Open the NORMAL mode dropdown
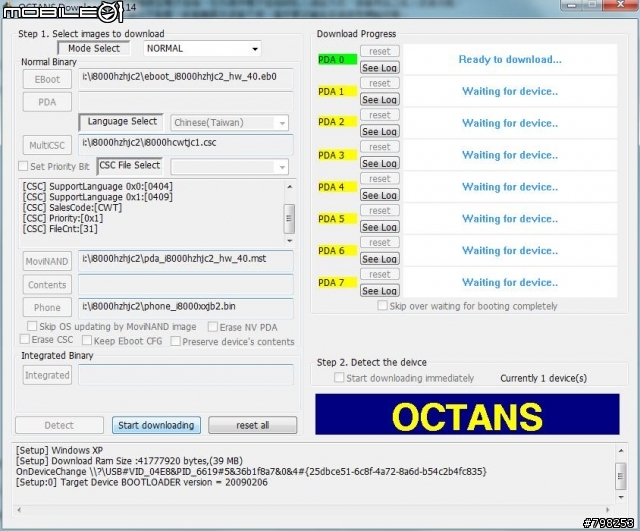This screenshot has width=640, height=531. (202, 48)
